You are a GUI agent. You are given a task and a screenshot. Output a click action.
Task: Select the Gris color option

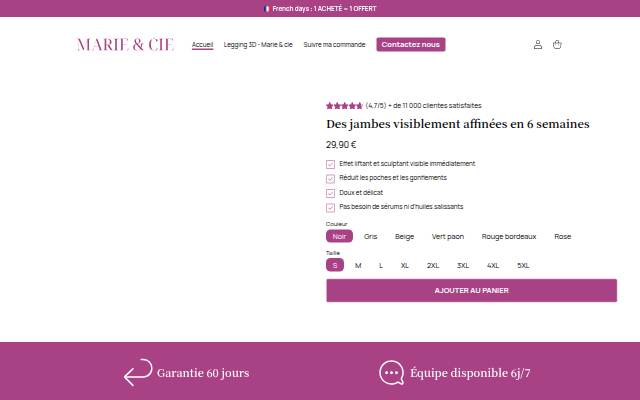(x=371, y=236)
